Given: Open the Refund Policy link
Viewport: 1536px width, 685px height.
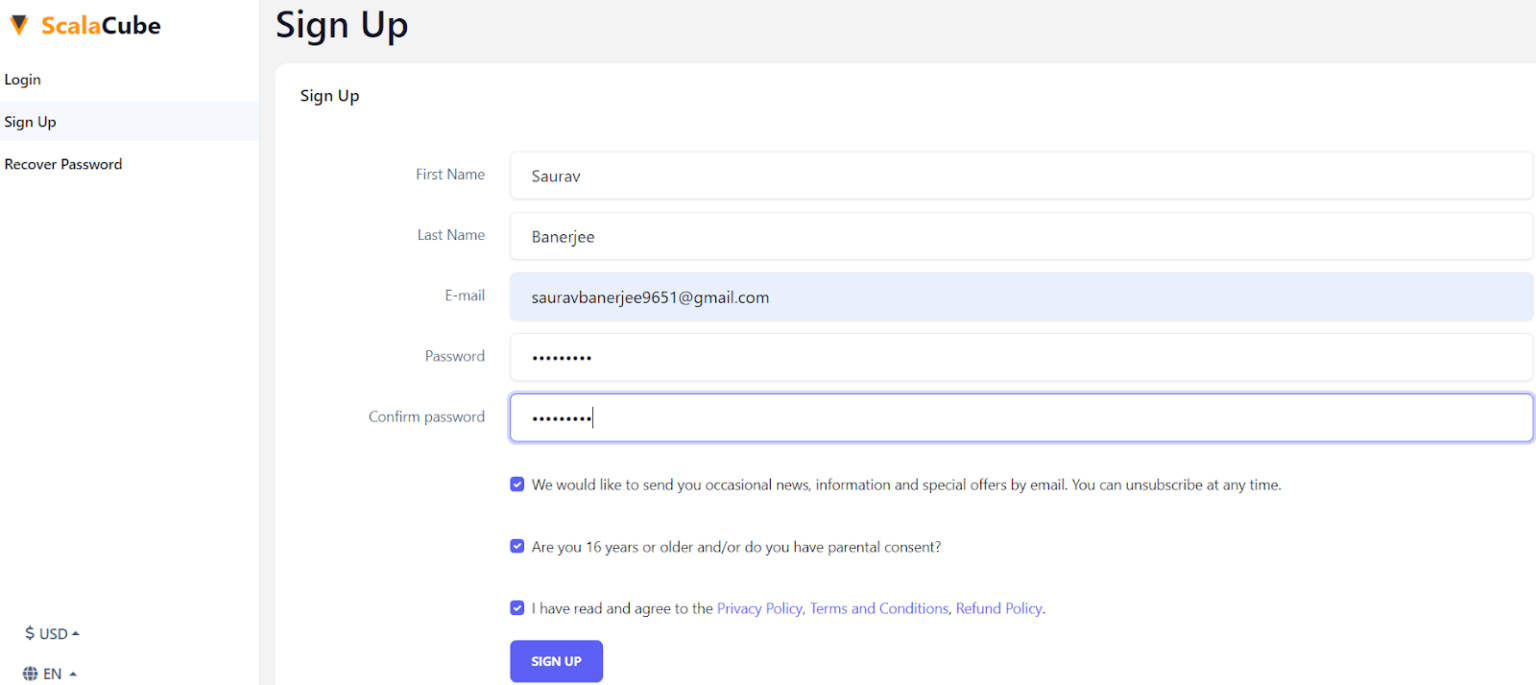Looking at the screenshot, I should (x=998, y=608).
